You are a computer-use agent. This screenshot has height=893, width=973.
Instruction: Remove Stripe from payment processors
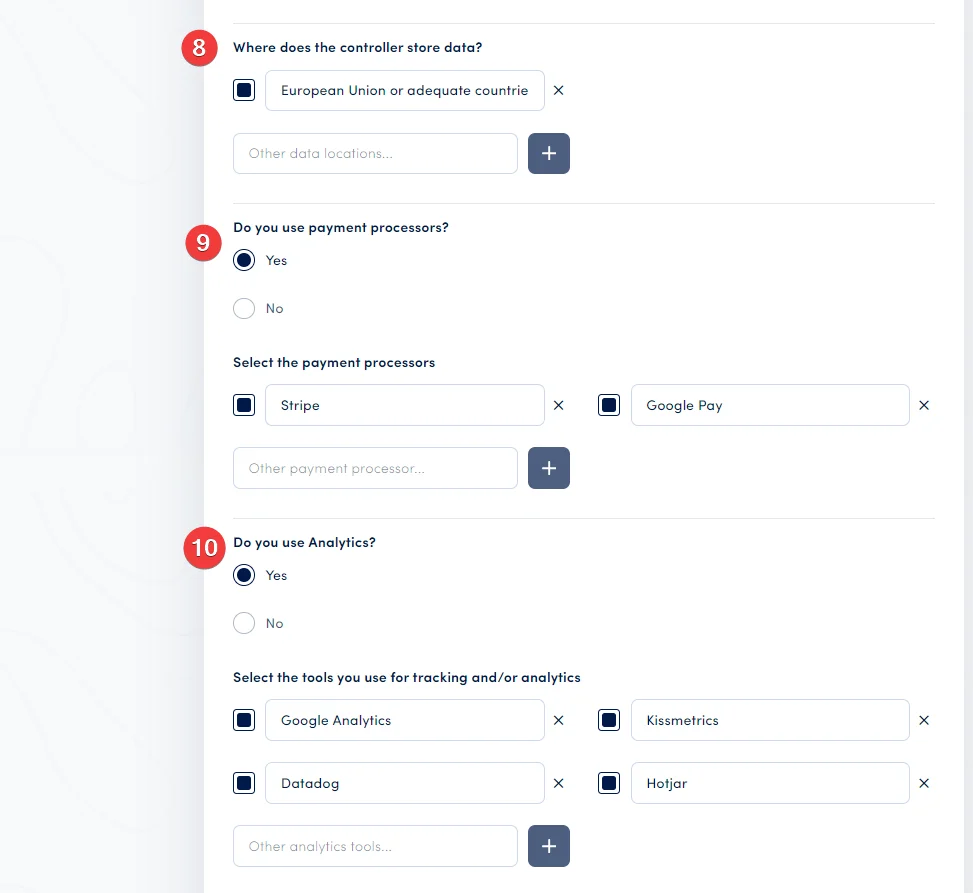point(558,405)
